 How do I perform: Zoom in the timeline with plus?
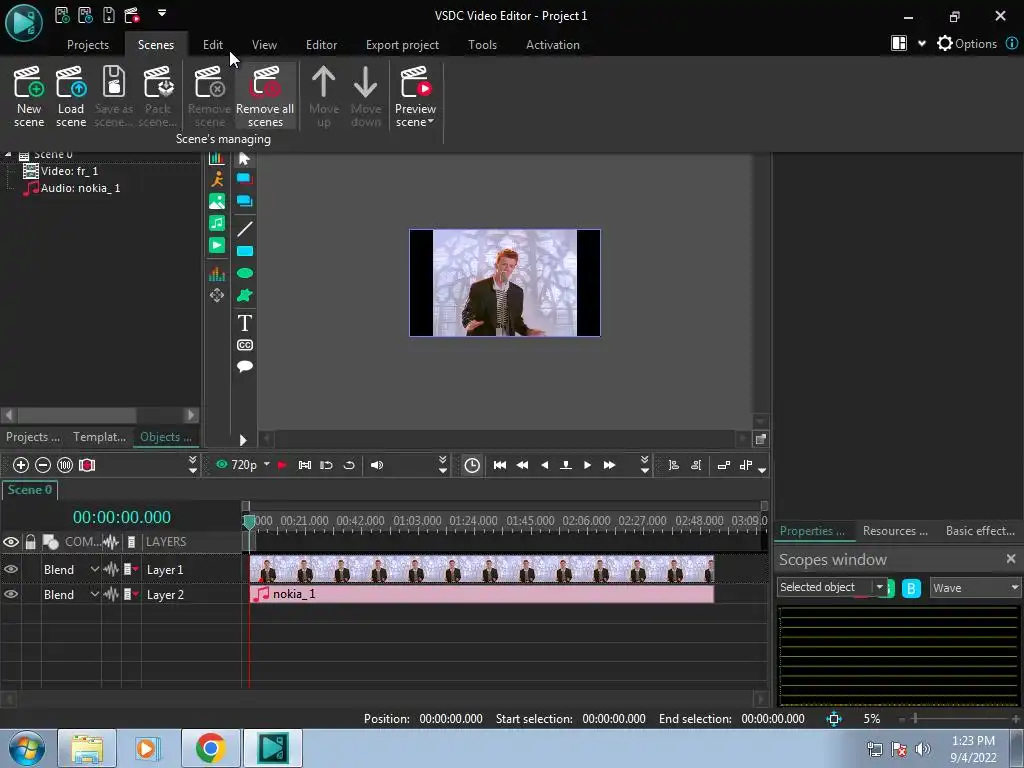click(21, 465)
